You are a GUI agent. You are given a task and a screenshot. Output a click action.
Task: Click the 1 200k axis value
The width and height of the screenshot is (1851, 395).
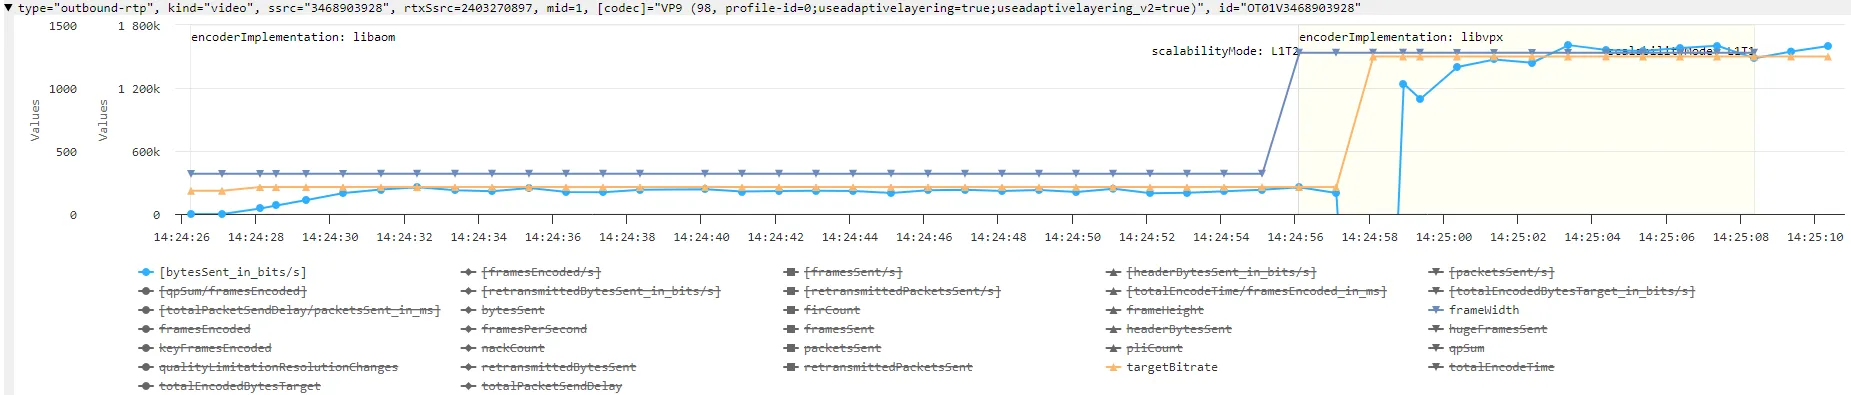(x=139, y=89)
